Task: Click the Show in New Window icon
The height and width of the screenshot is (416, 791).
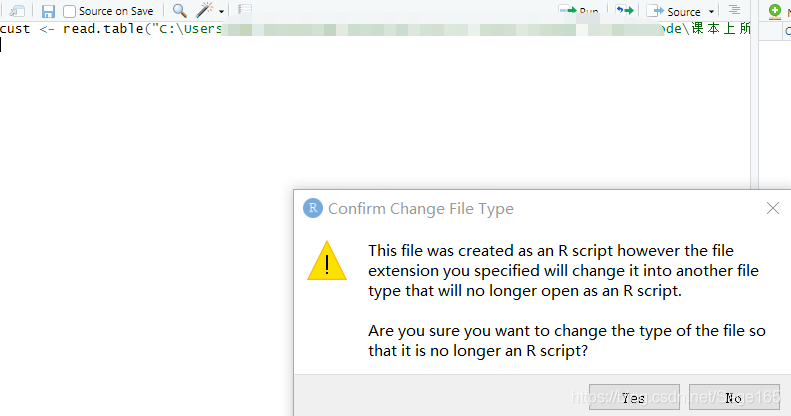Action: tap(17, 11)
